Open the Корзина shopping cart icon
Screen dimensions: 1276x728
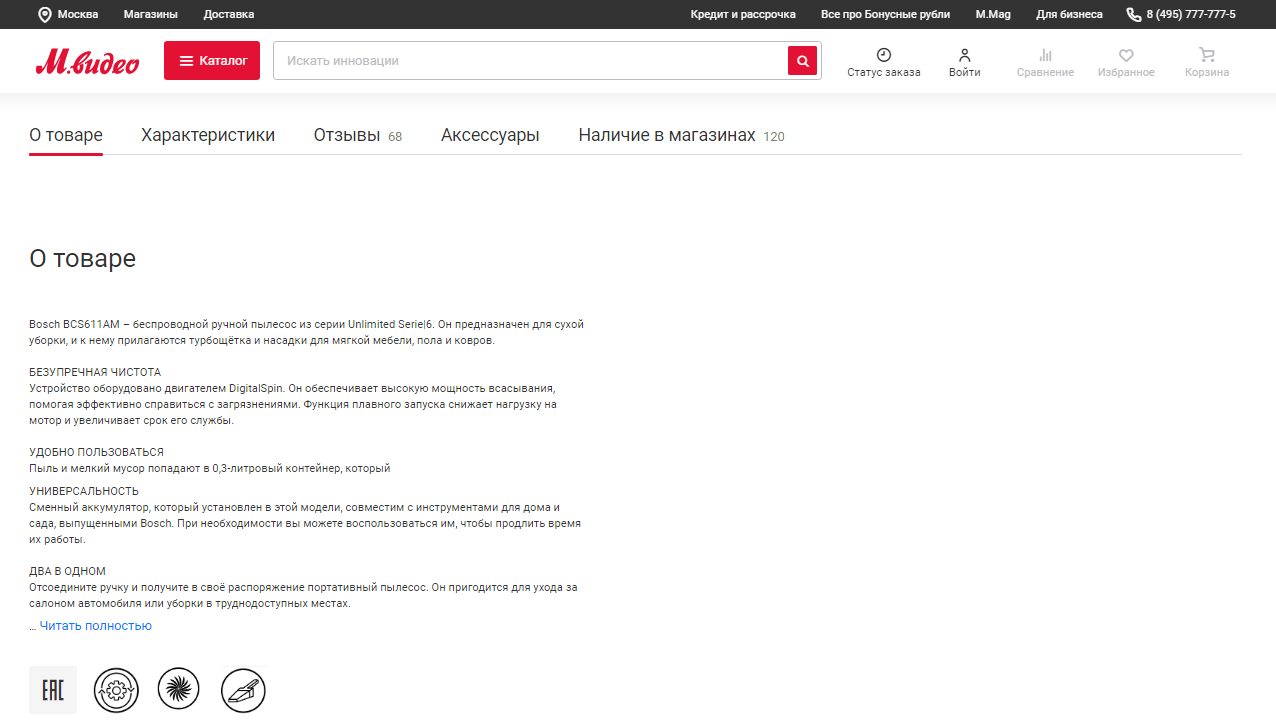[1207, 55]
